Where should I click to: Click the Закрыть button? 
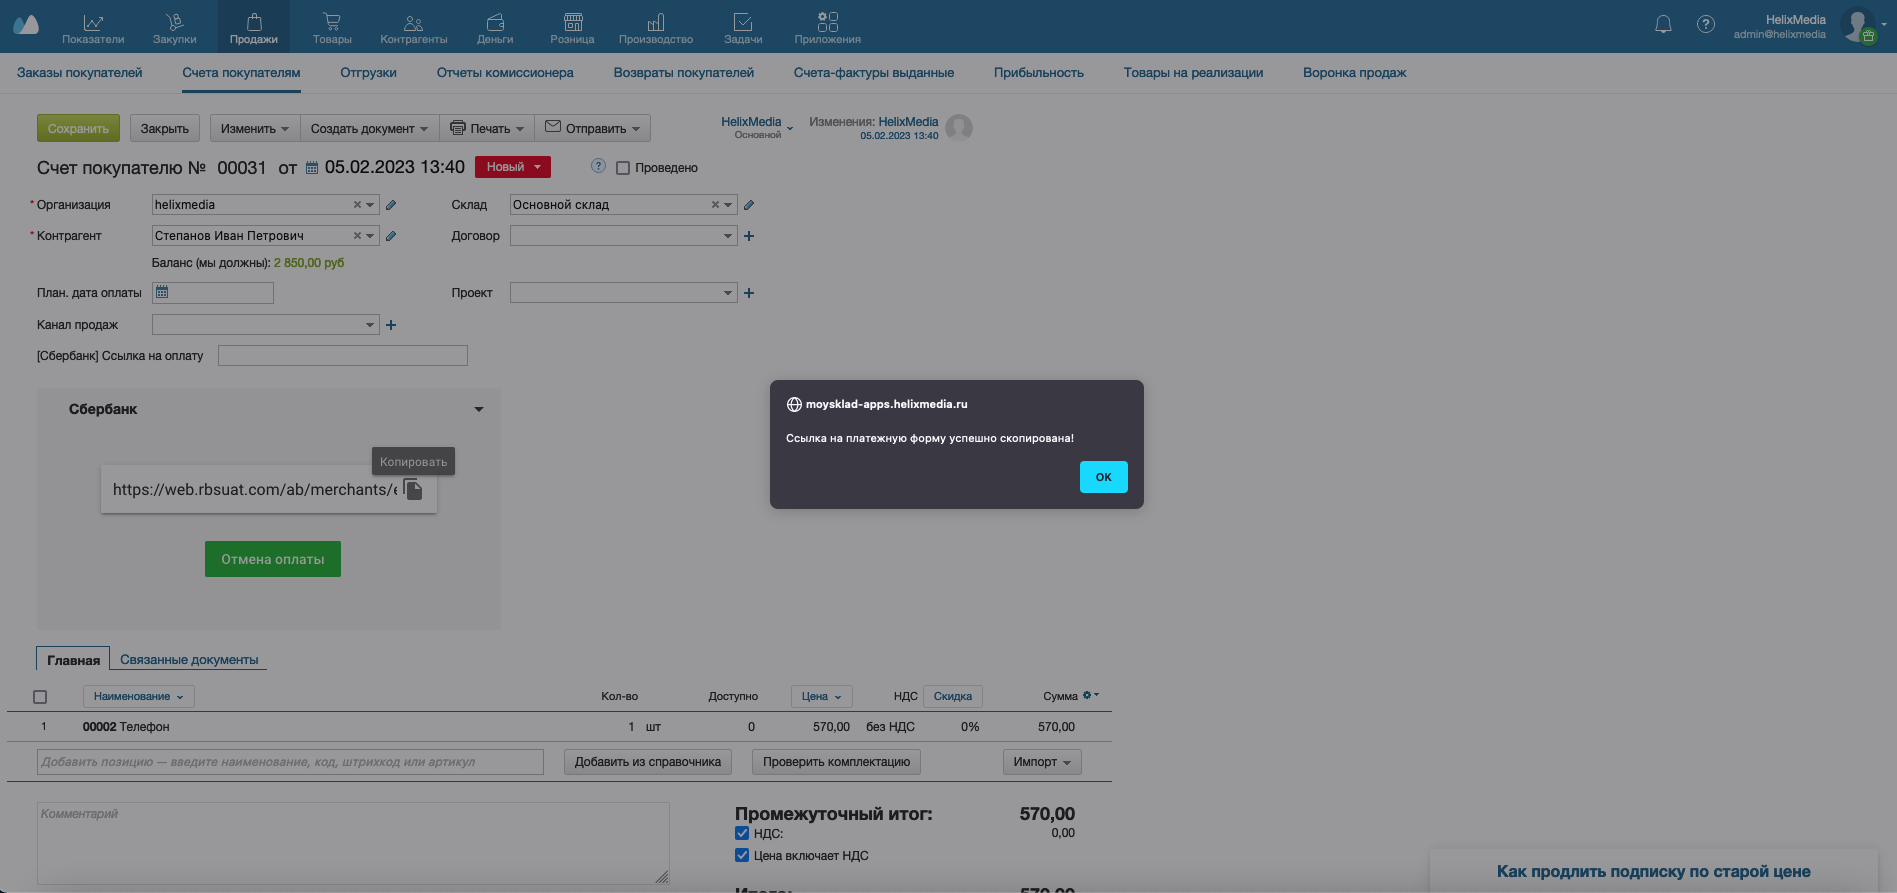point(165,128)
